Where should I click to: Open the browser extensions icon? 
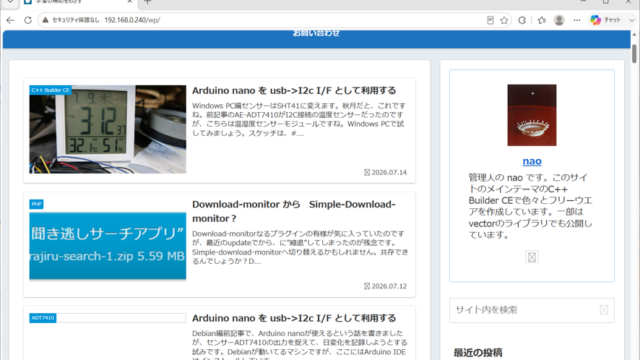522,20
